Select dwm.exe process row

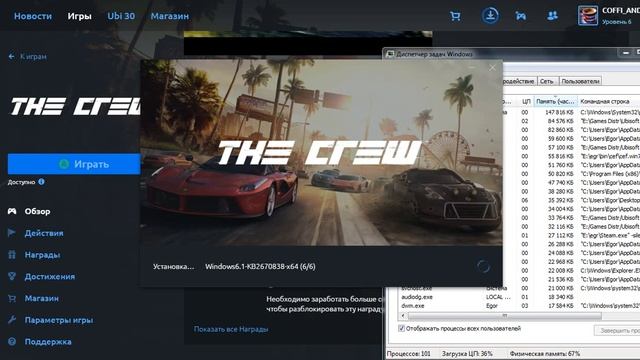[519, 306]
